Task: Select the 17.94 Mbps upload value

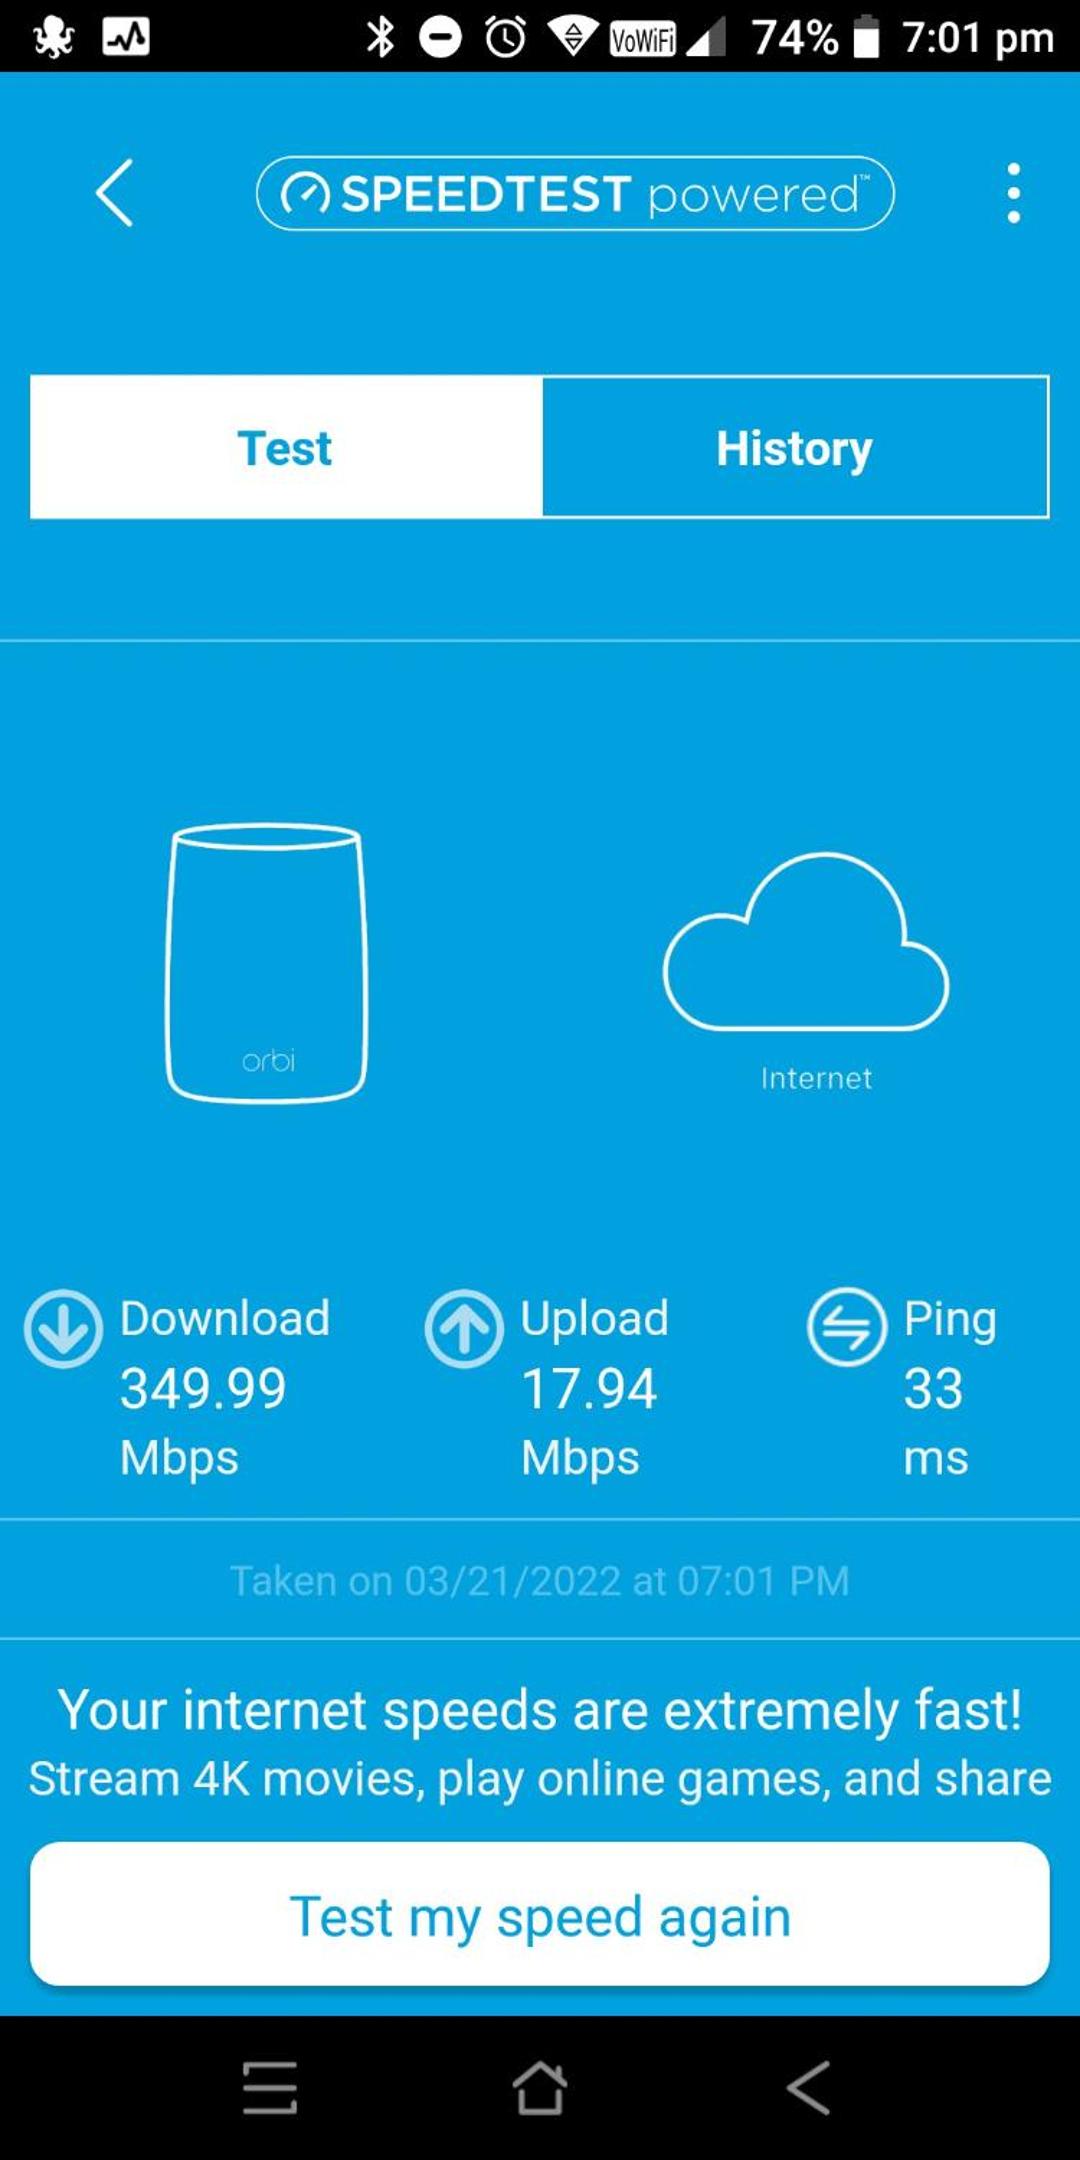Action: click(589, 1421)
